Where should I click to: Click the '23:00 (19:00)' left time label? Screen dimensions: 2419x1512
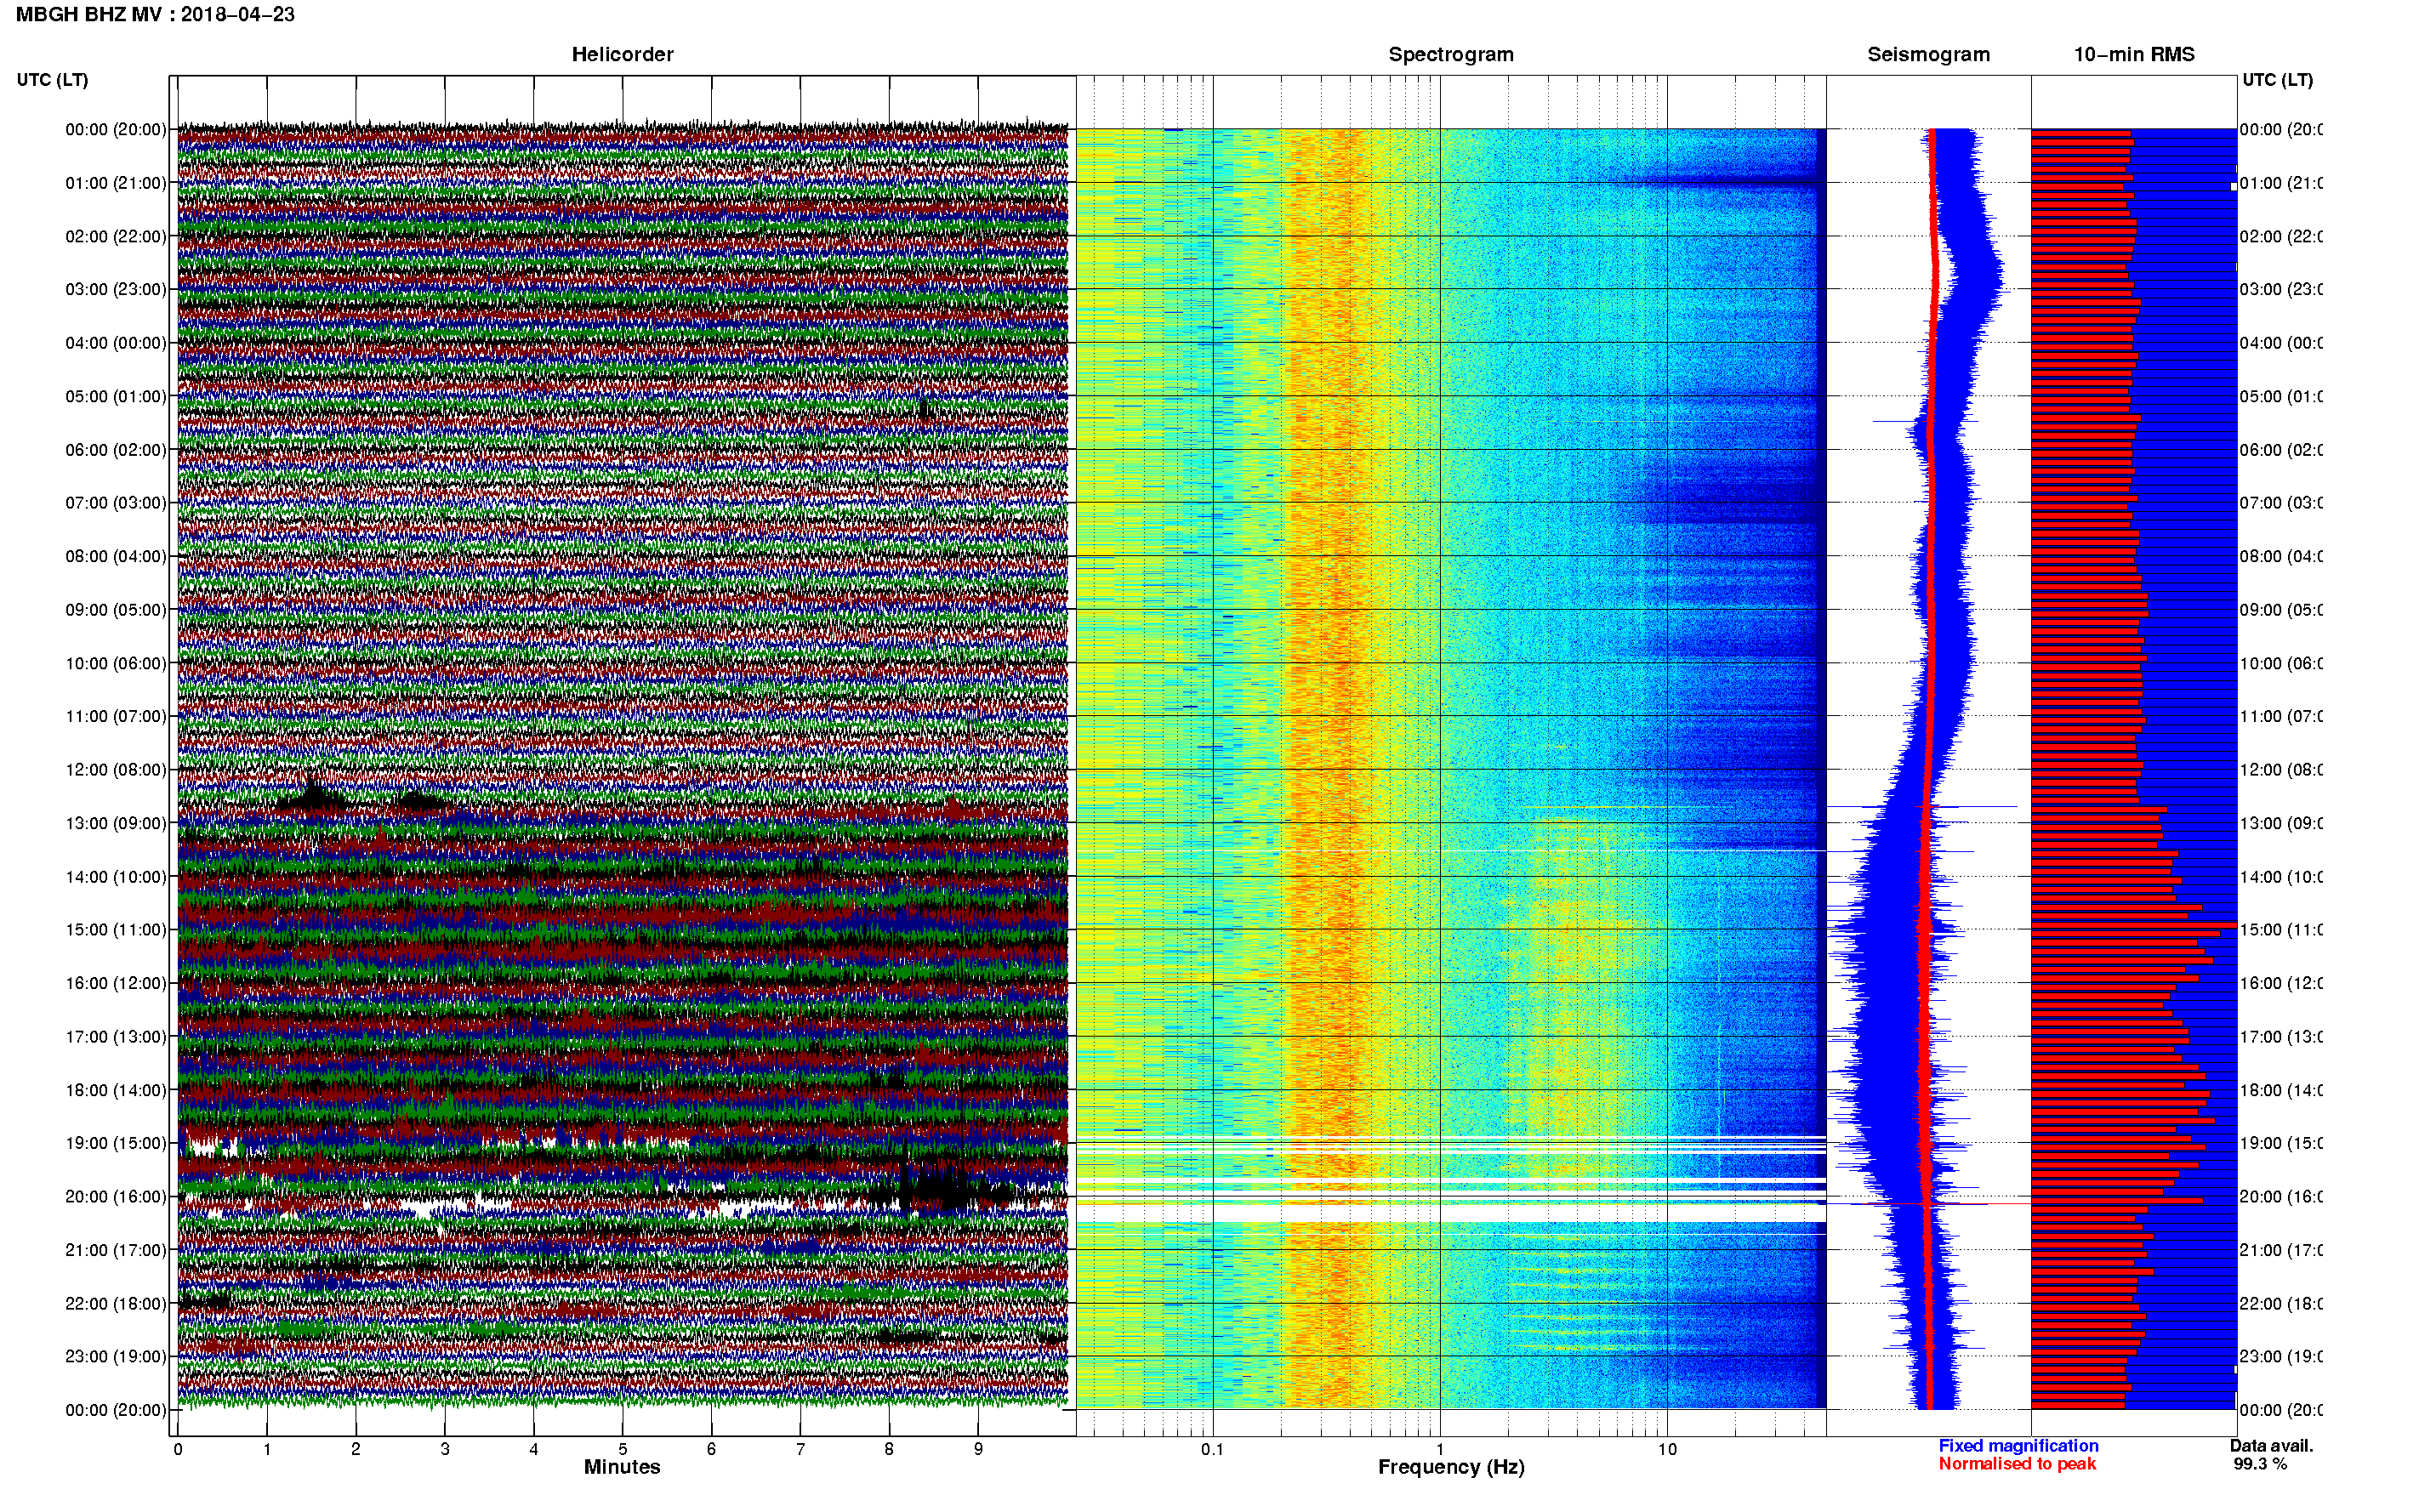point(116,1356)
